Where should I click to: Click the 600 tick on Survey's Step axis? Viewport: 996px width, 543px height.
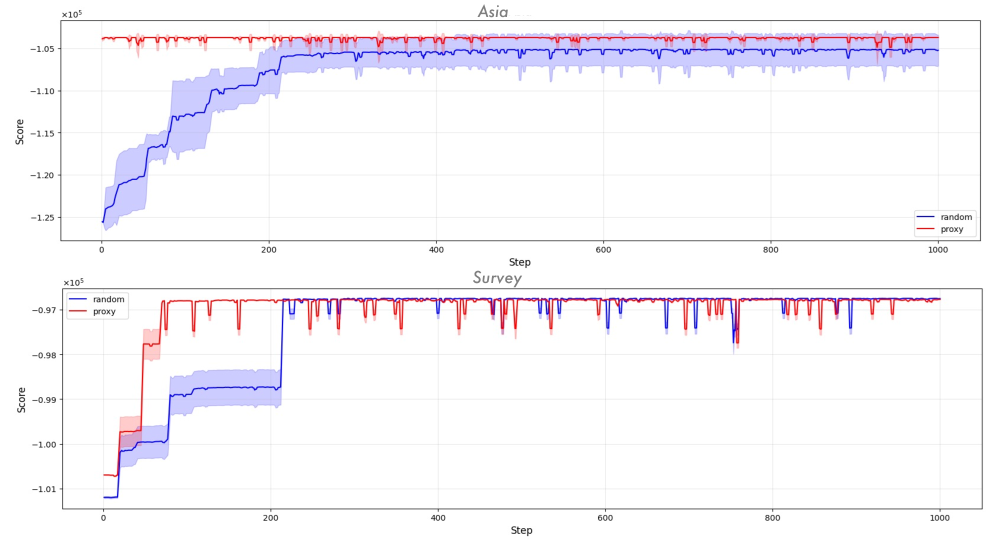605,518
